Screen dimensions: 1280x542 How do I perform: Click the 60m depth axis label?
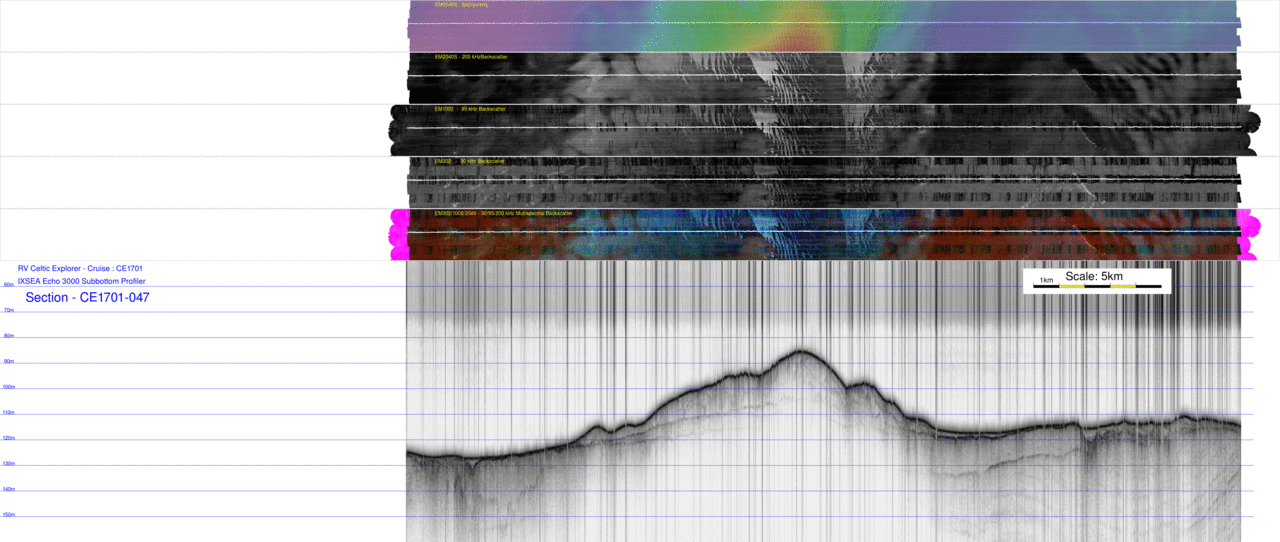point(9,285)
